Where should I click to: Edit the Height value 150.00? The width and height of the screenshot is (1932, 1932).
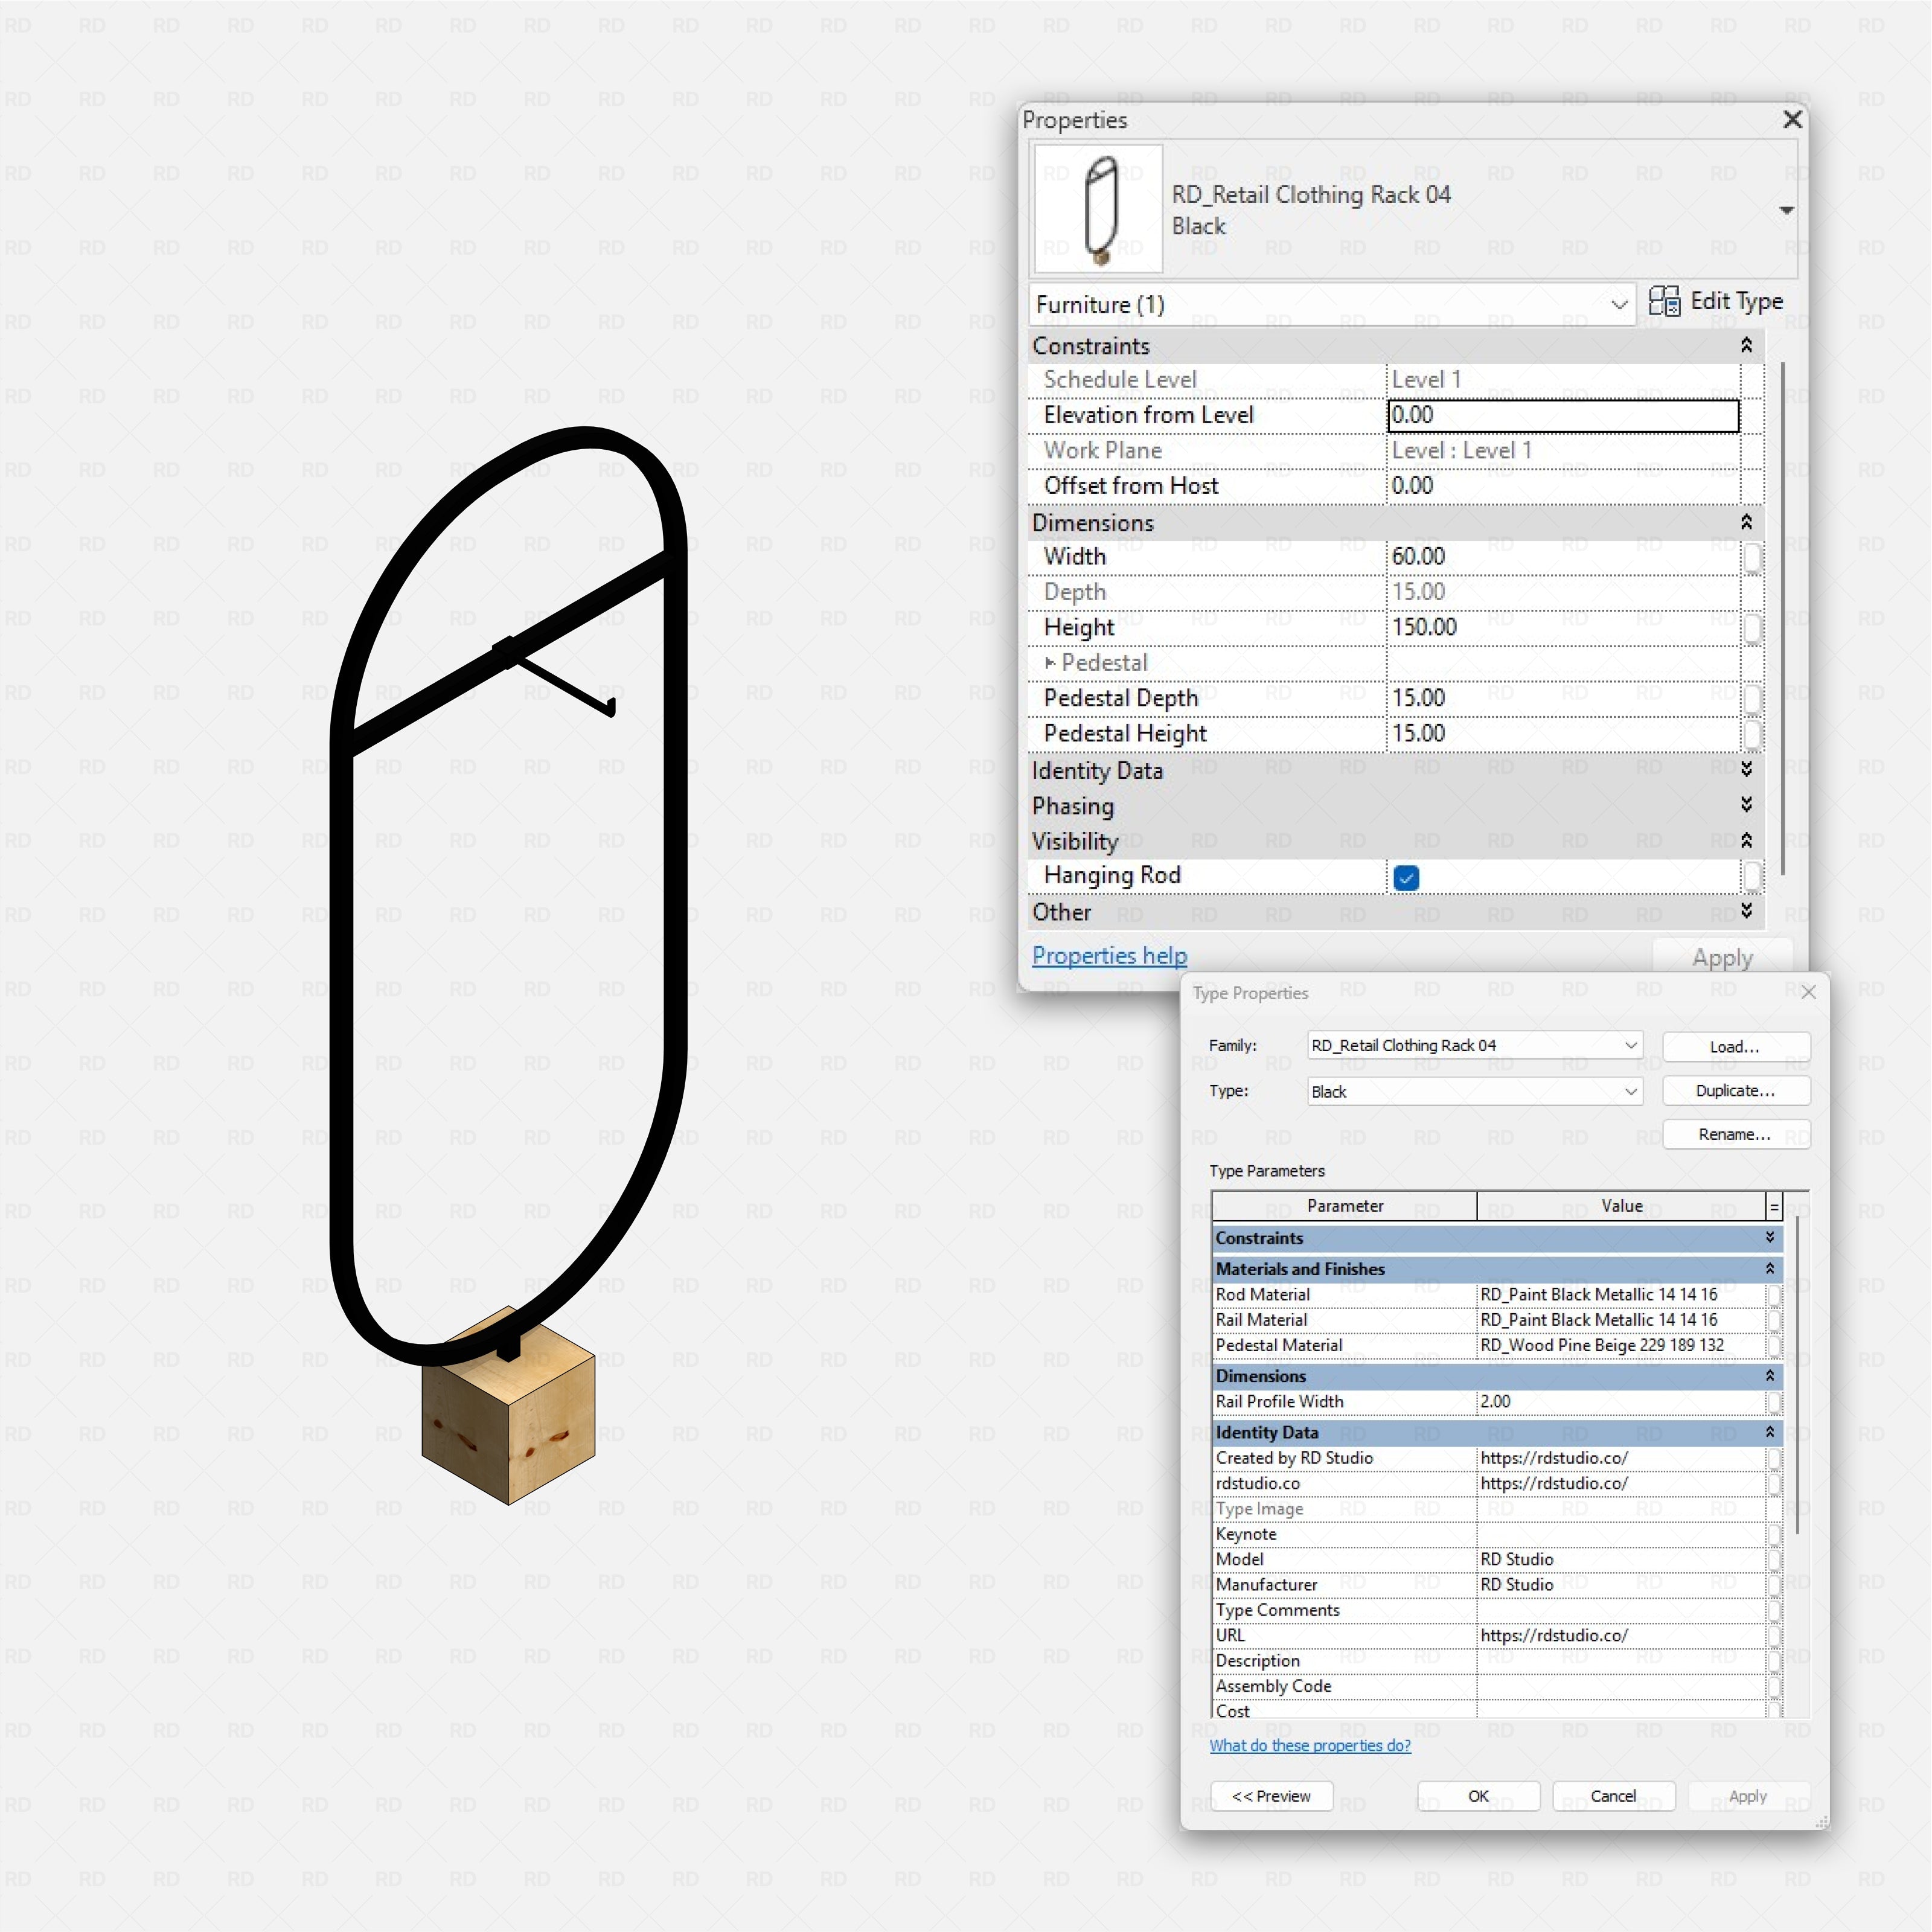(x=1564, y=628)
